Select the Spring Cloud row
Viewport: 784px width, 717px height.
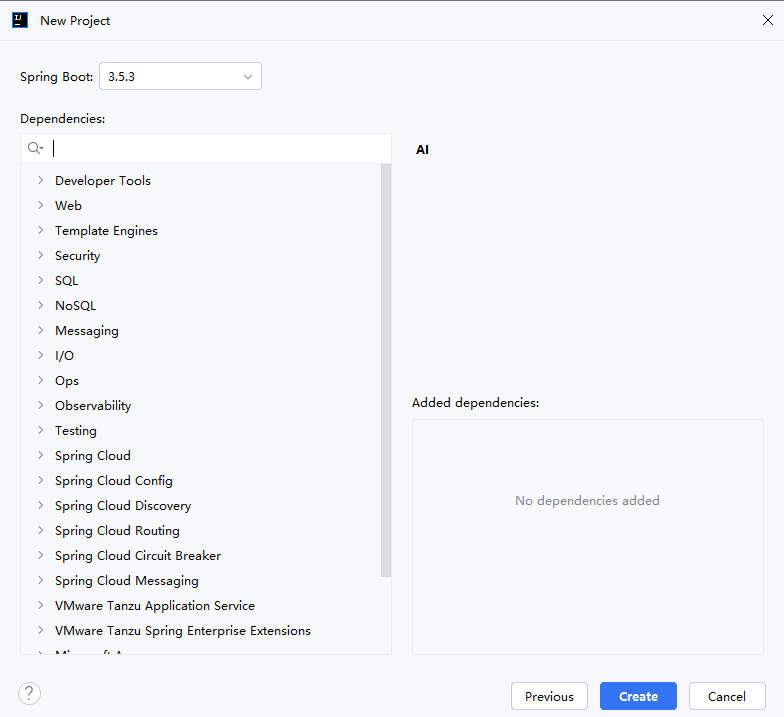click(200, 456)
